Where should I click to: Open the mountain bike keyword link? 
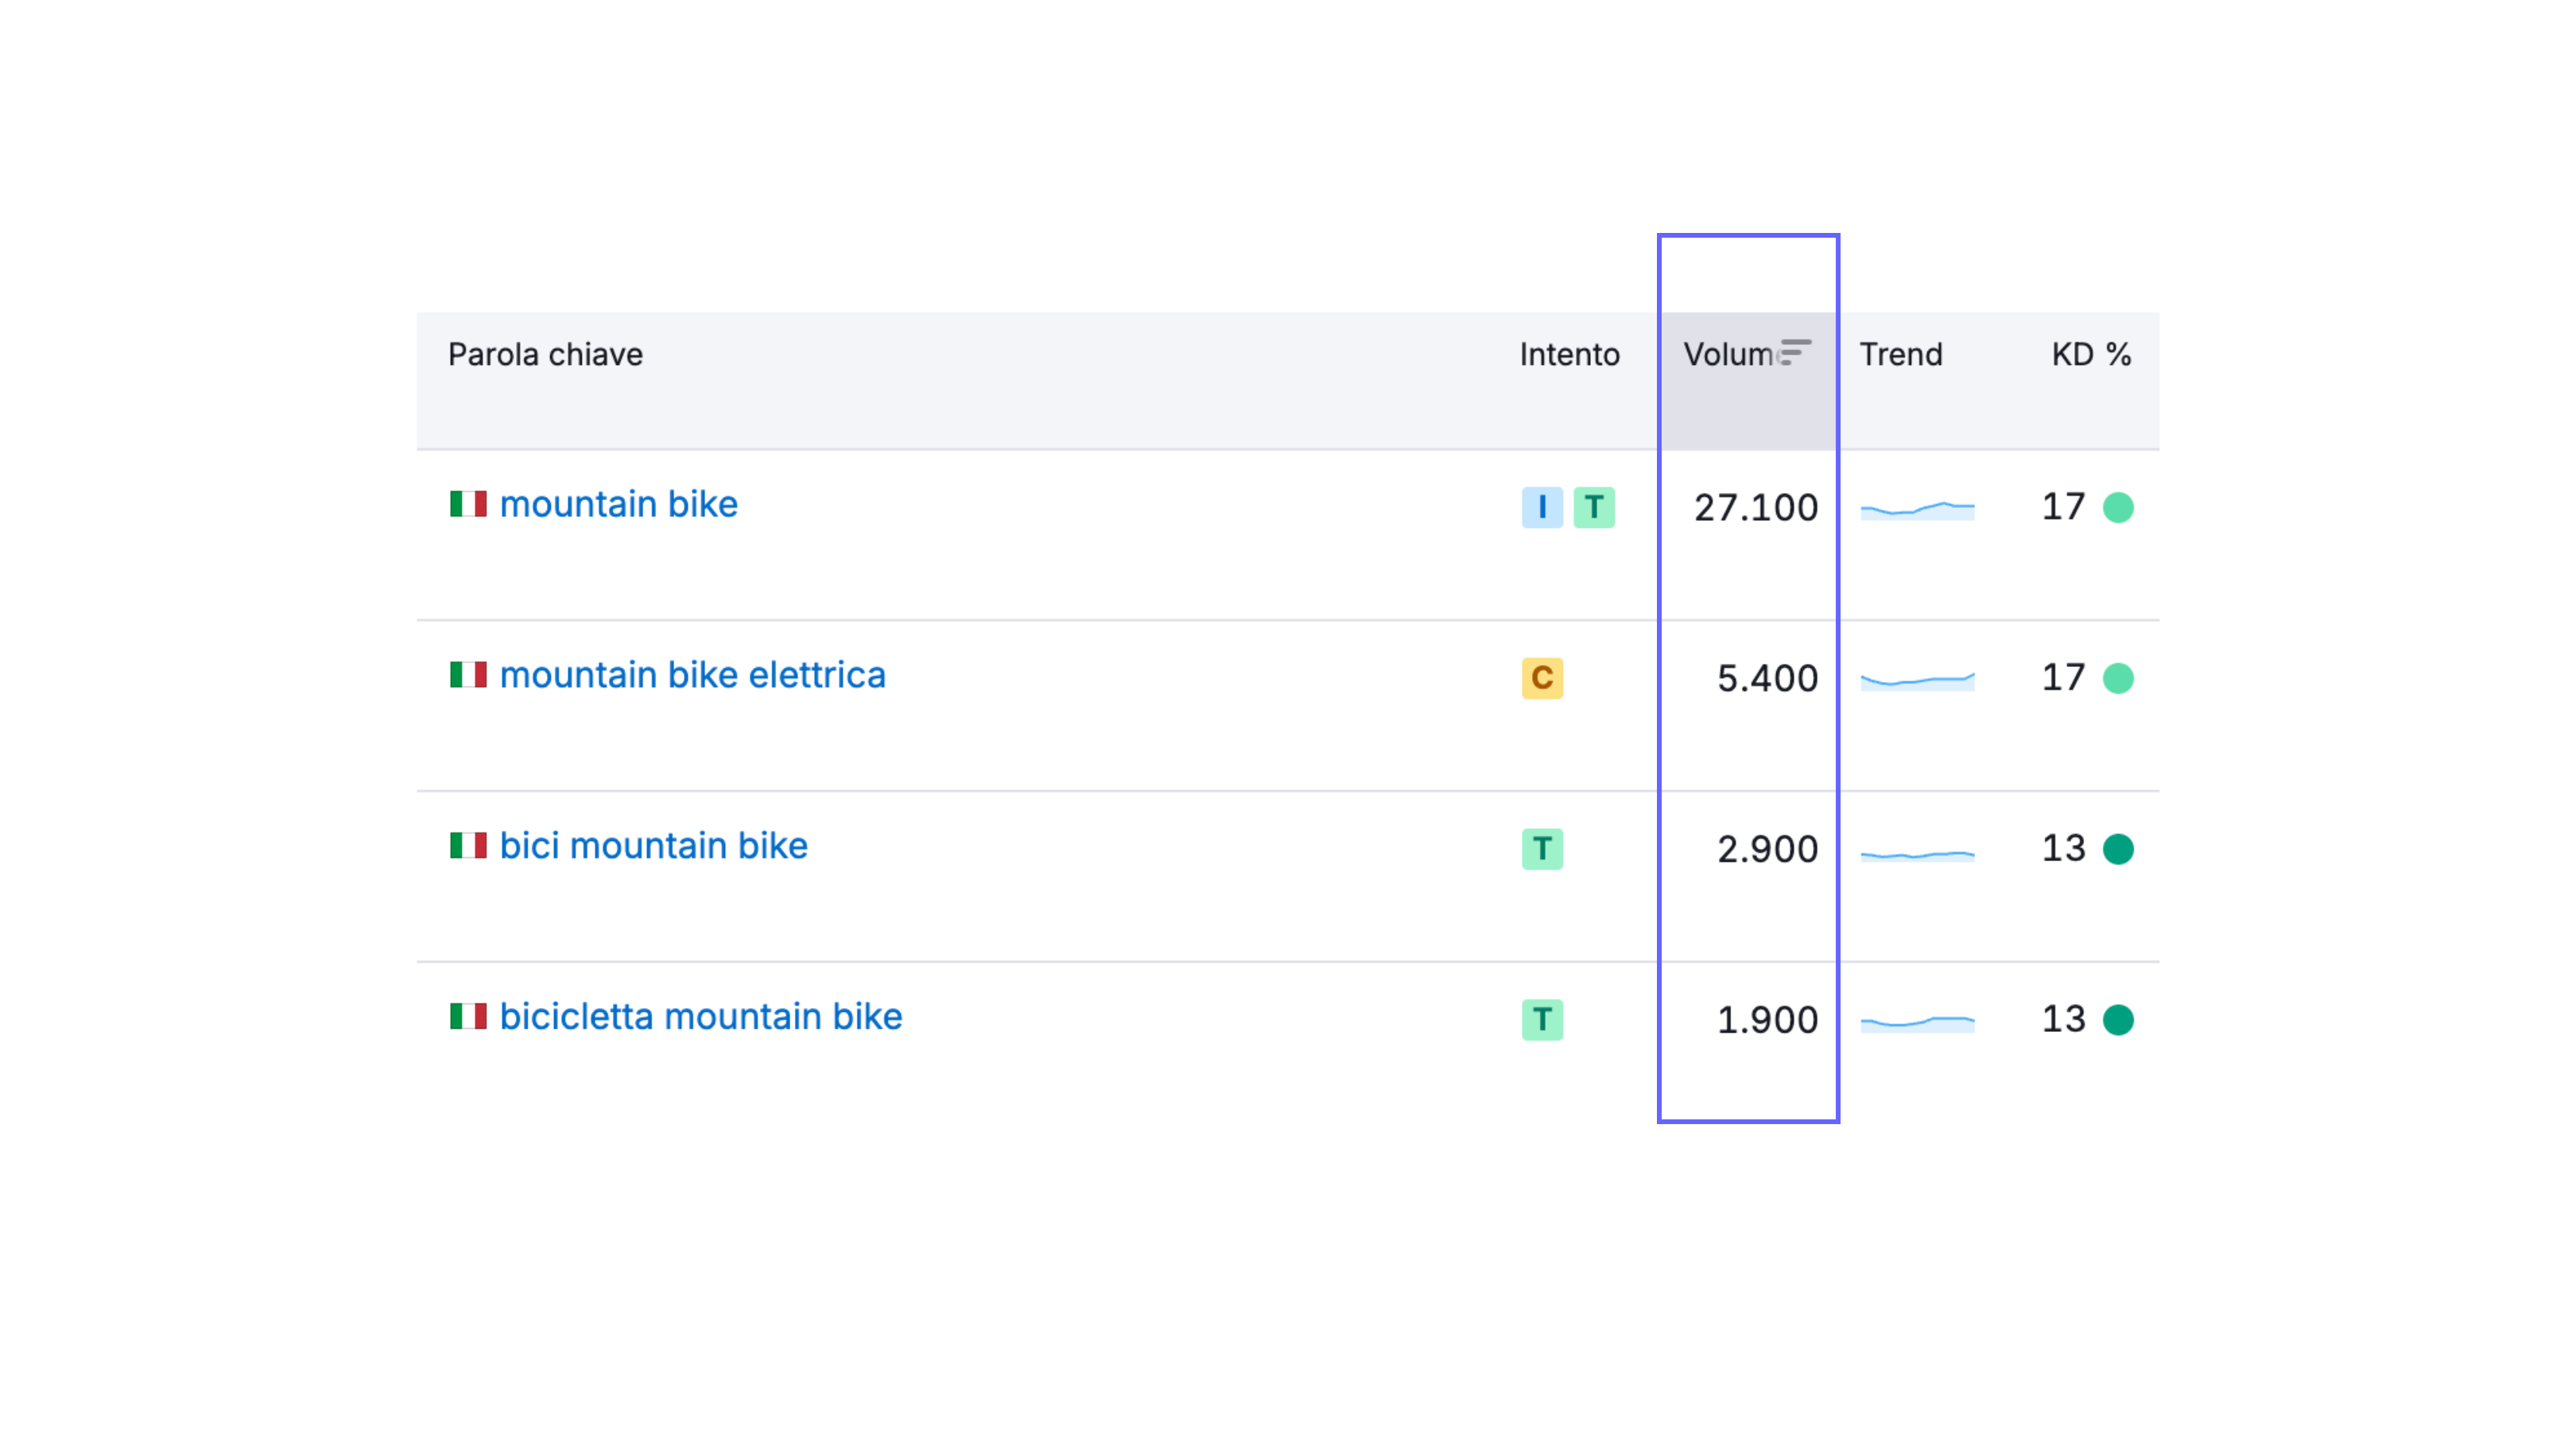pyautogui.click(x=618, y=504)
